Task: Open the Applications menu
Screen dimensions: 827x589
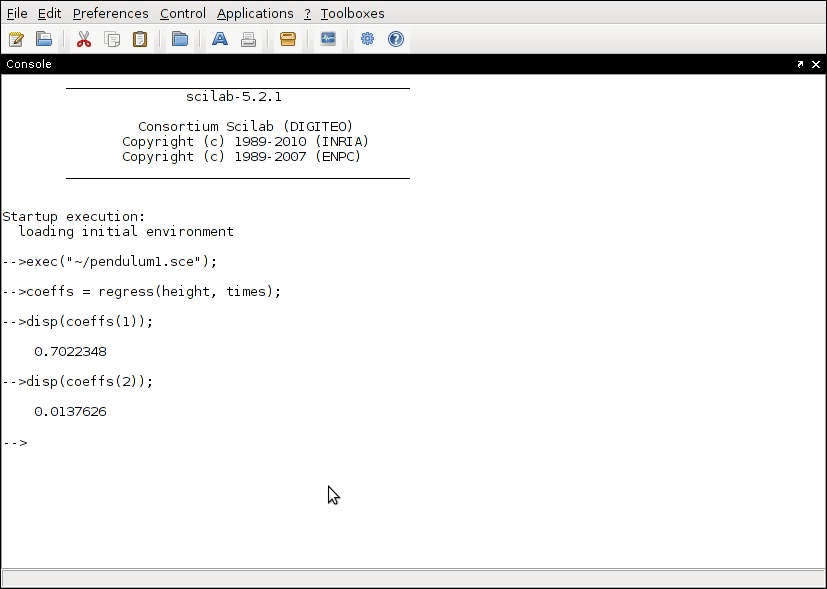Action: 255,13
